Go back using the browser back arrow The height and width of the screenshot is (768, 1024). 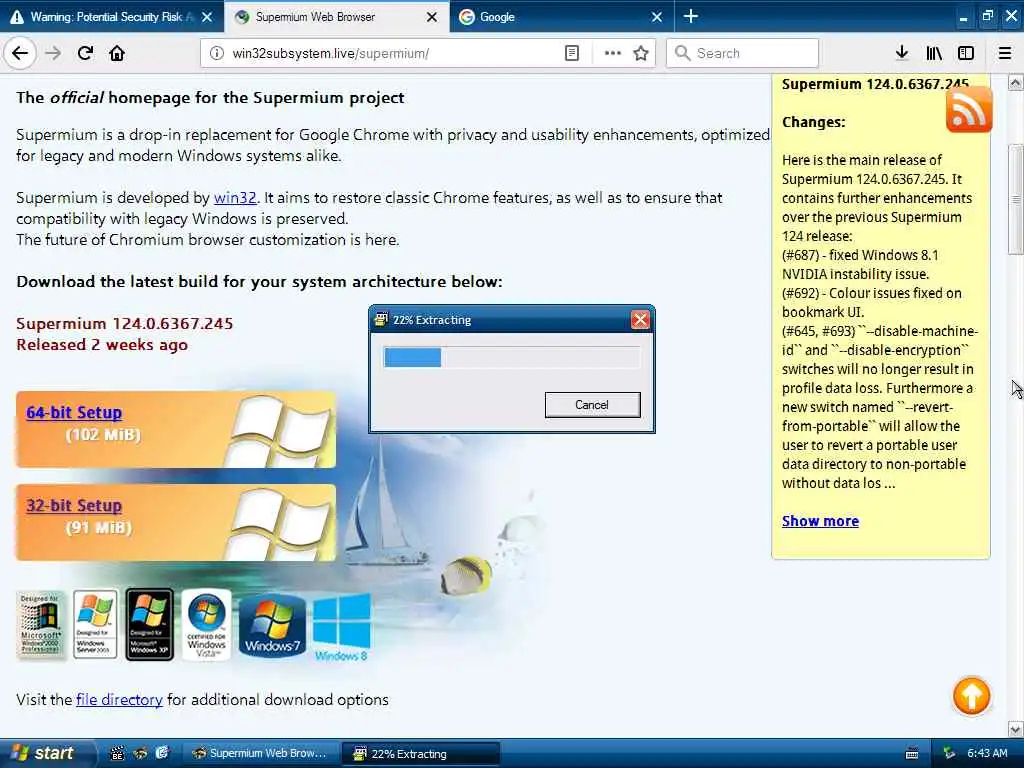[20, 53]
